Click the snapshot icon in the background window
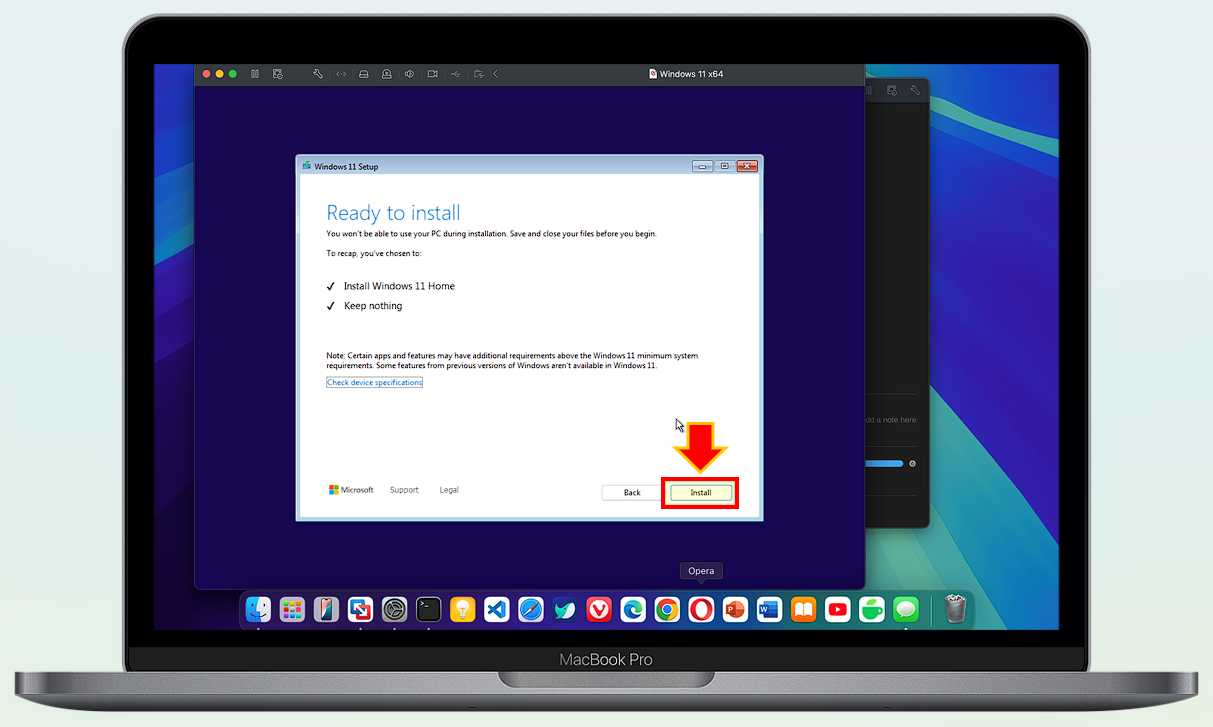Image resolution: width=1213 pixels, height=727 pixels. pos(890,90)
